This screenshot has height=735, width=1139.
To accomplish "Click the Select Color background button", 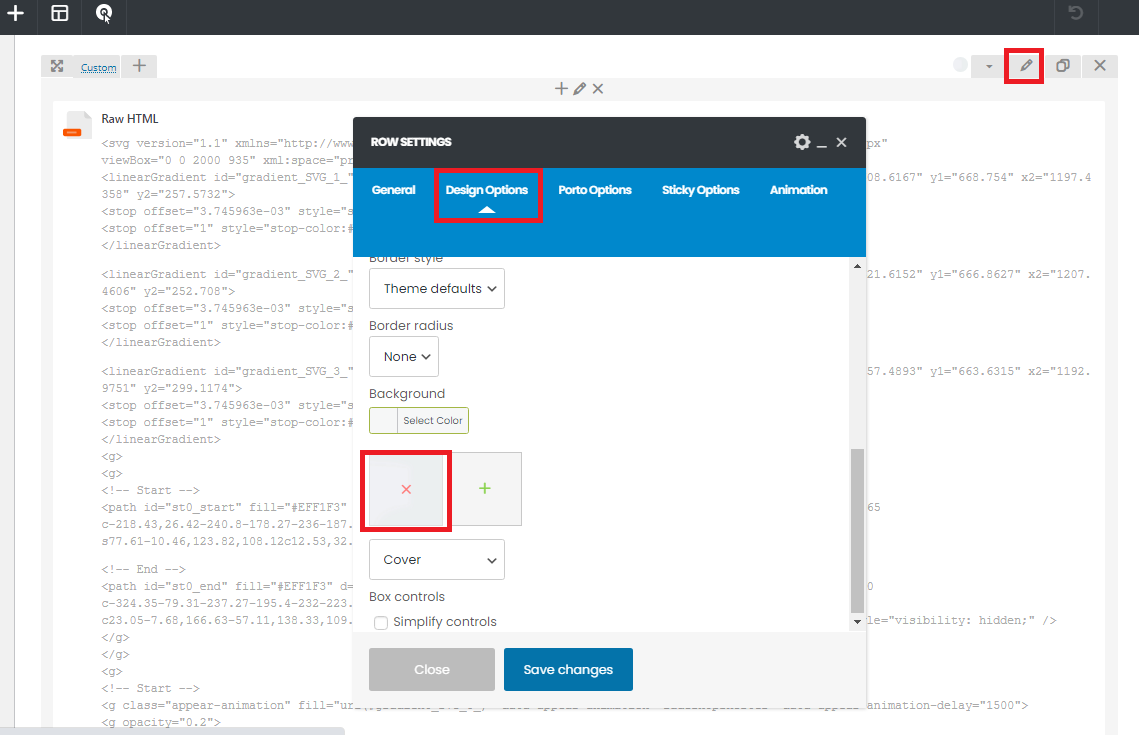I will point(418,421).
